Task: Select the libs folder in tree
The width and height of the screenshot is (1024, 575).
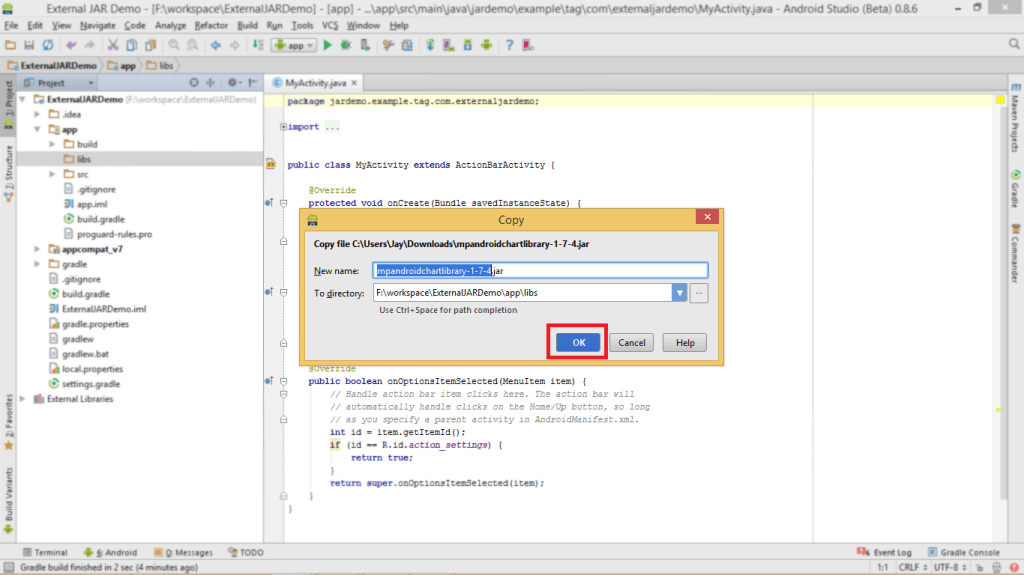Action: (84, 159)
